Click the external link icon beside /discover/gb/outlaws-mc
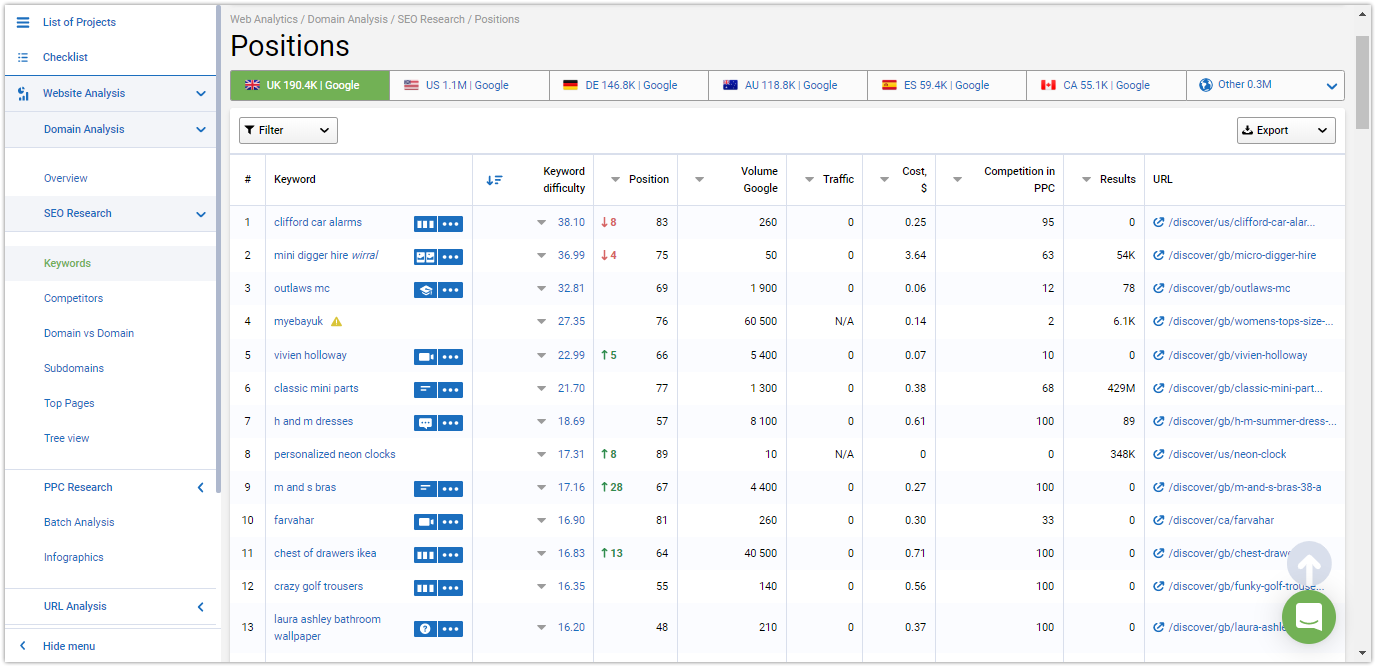Image resolution: width=1376 pixels, height=667 pixels. coord(1158,288)
